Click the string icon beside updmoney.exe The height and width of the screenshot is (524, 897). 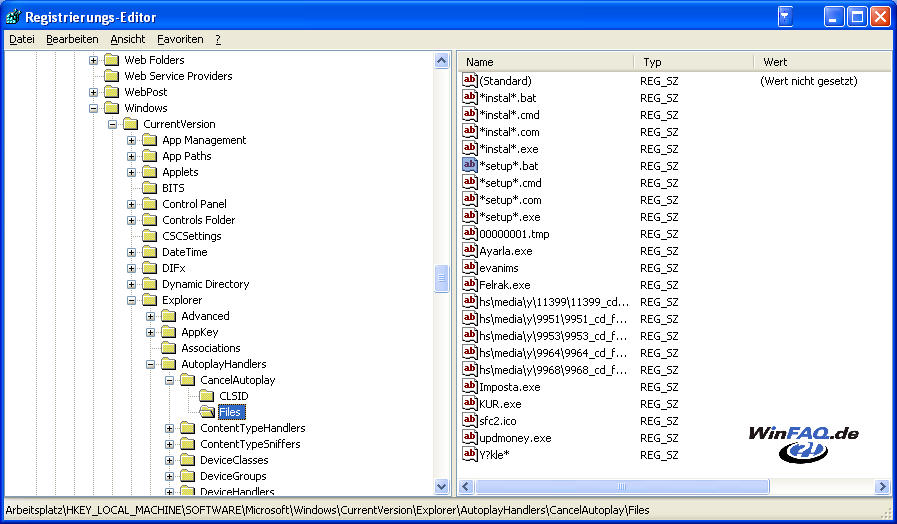tap(470, 437)
